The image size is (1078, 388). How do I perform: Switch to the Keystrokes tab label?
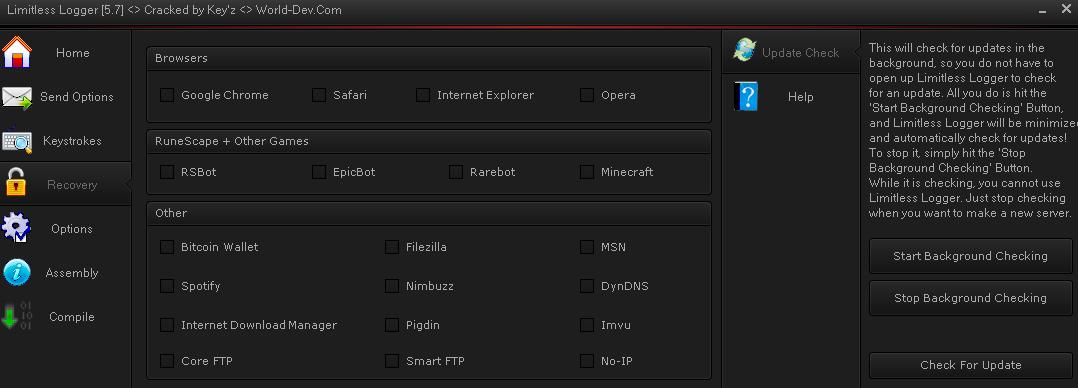(72, 141)
